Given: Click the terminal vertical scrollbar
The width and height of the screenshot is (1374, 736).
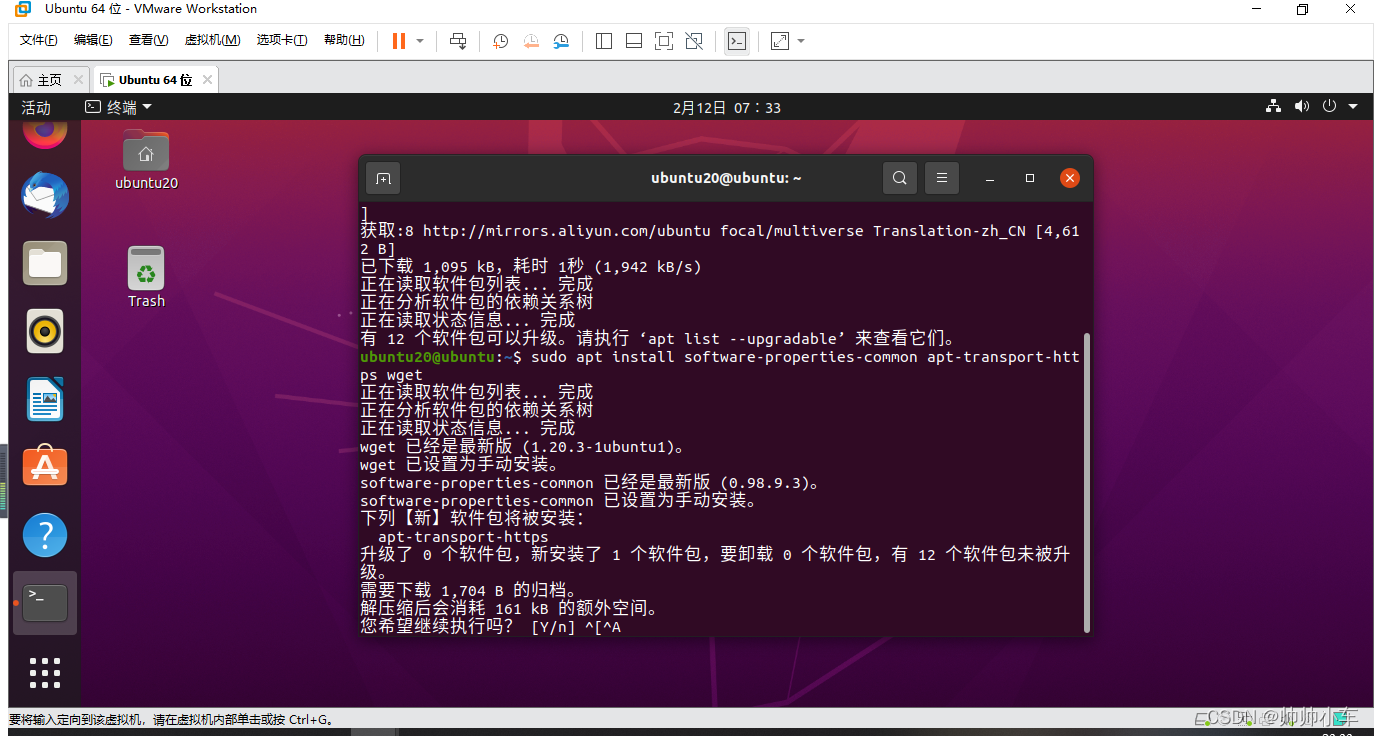Looking at the screenshot, I should tap(1087, 483).
